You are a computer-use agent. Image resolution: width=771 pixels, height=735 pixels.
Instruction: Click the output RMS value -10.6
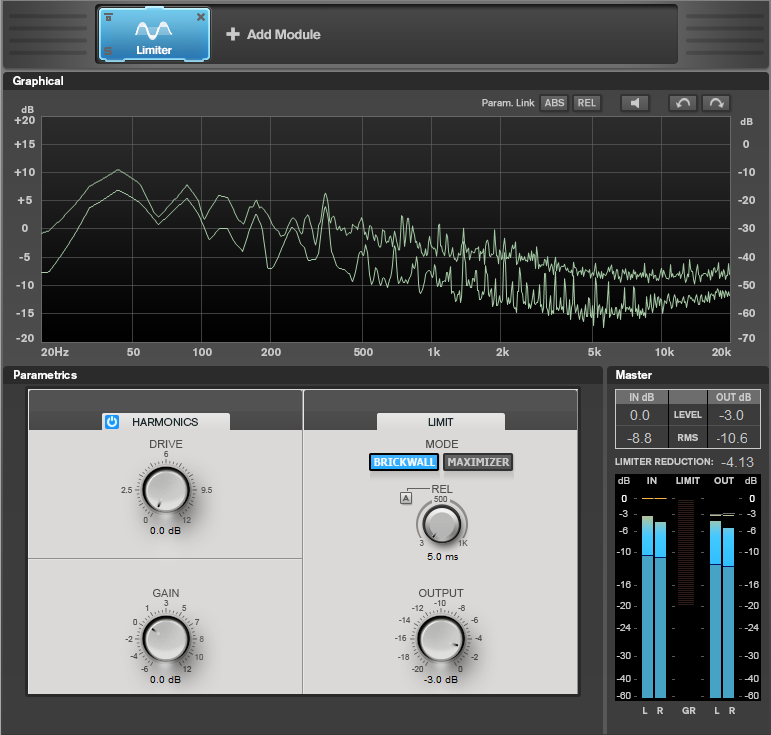coord(732,438)
